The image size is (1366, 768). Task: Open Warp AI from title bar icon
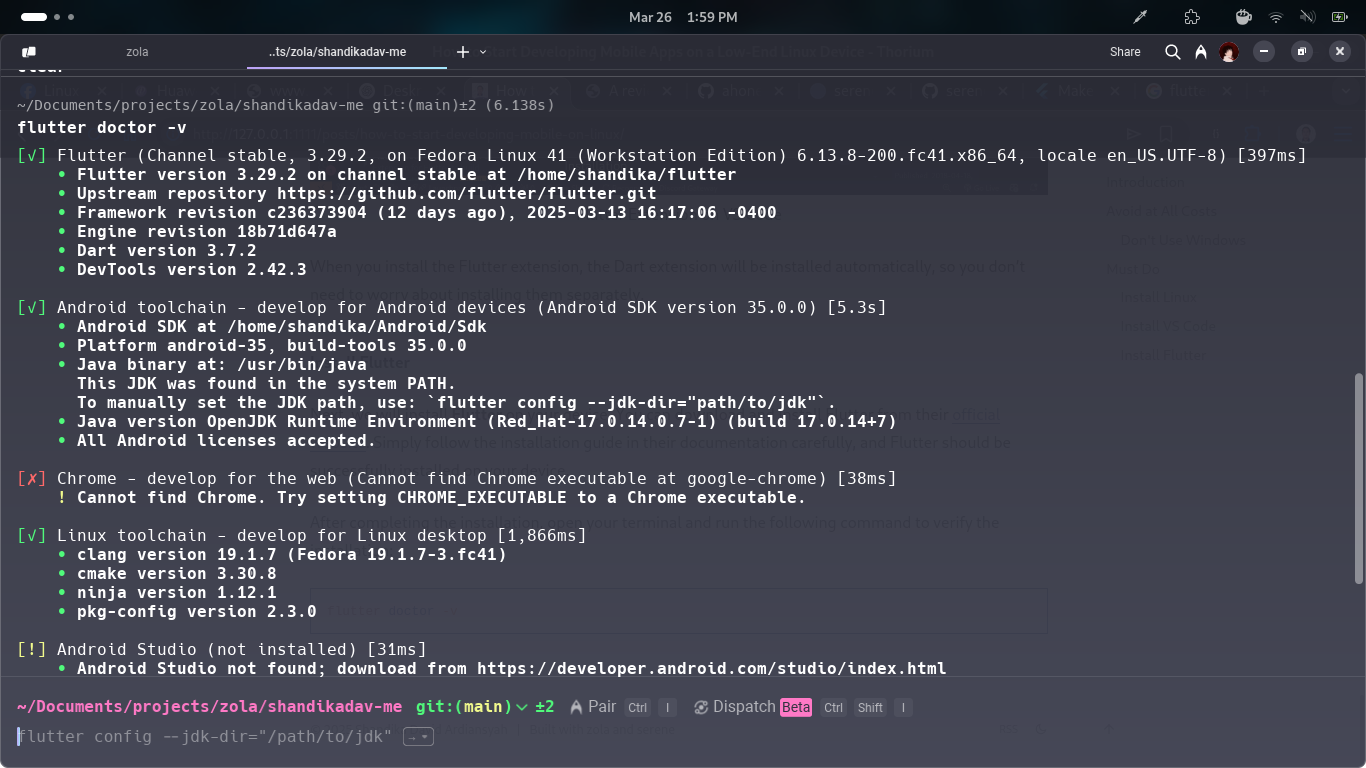click(1201, 52)
